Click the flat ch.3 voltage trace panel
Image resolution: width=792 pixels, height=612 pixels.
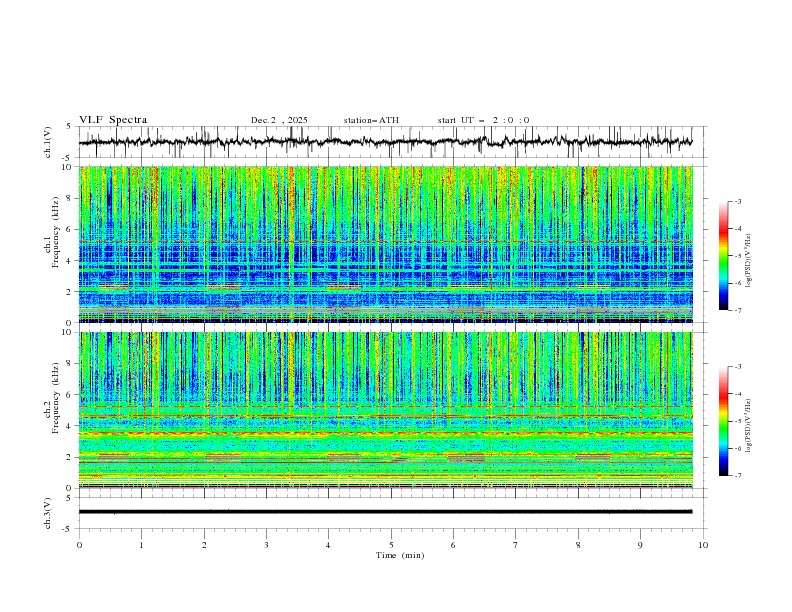pos(392,513)
